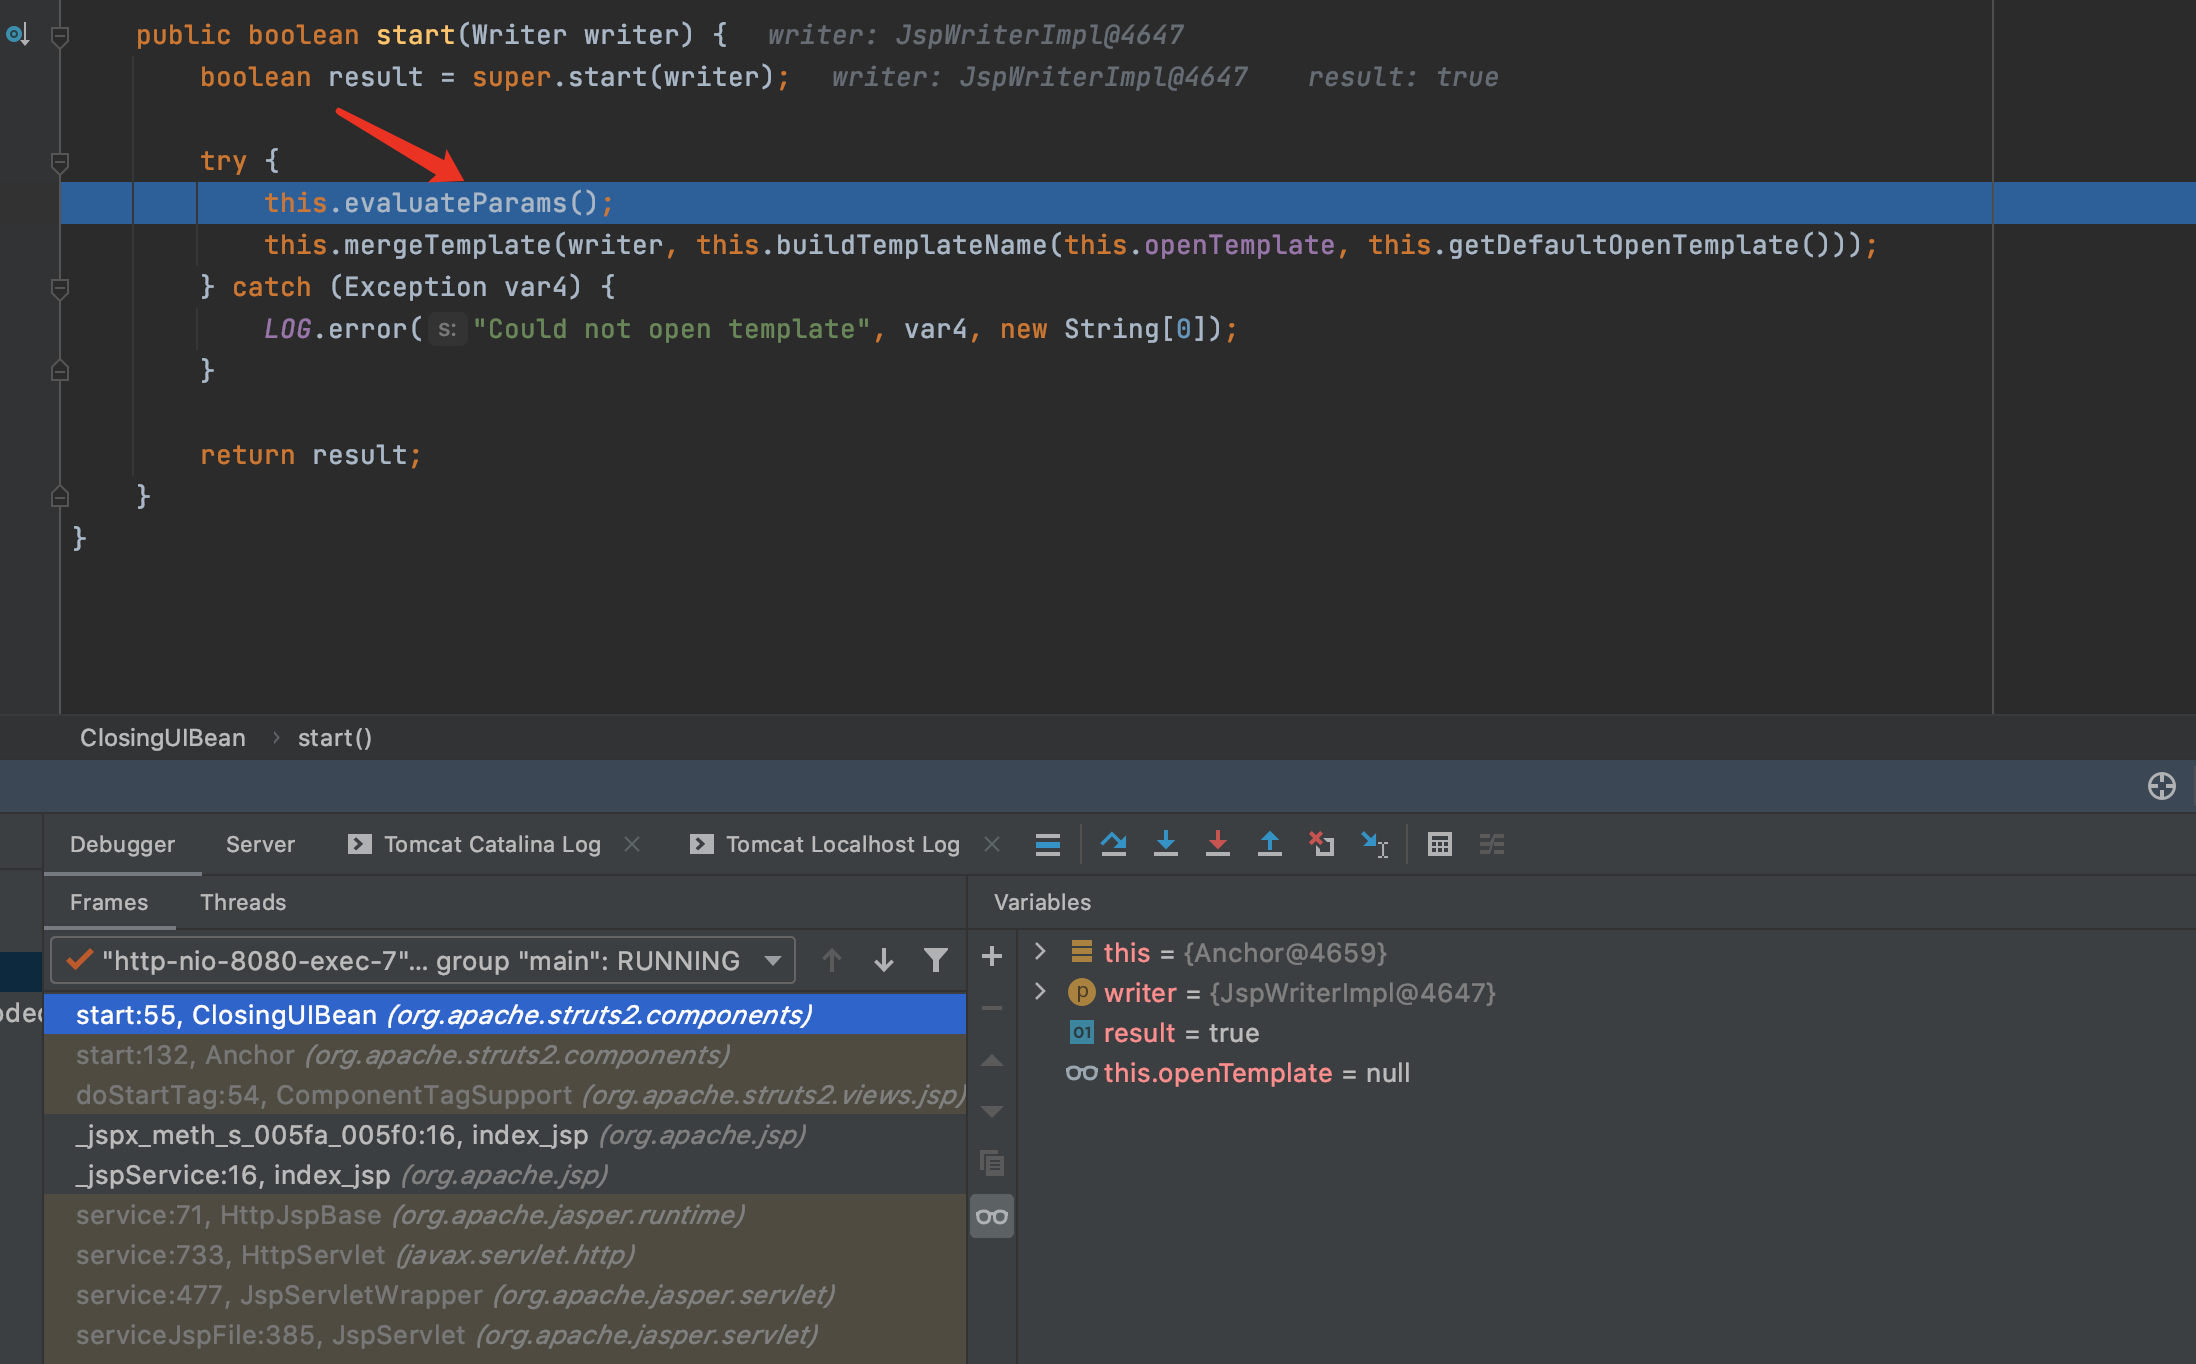Select frame serviceJspFile:385, JspServlet
Image resolution: width=2196 pixels, height=1364 pixels.
505,1334
